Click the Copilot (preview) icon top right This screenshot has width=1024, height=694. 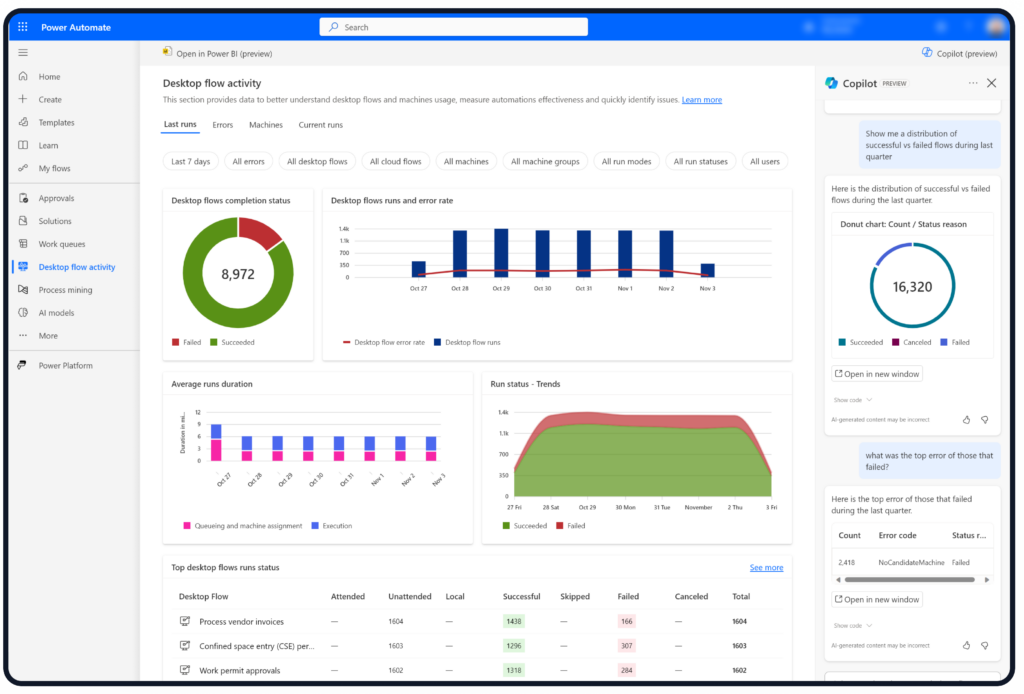(x=927, y=52)
